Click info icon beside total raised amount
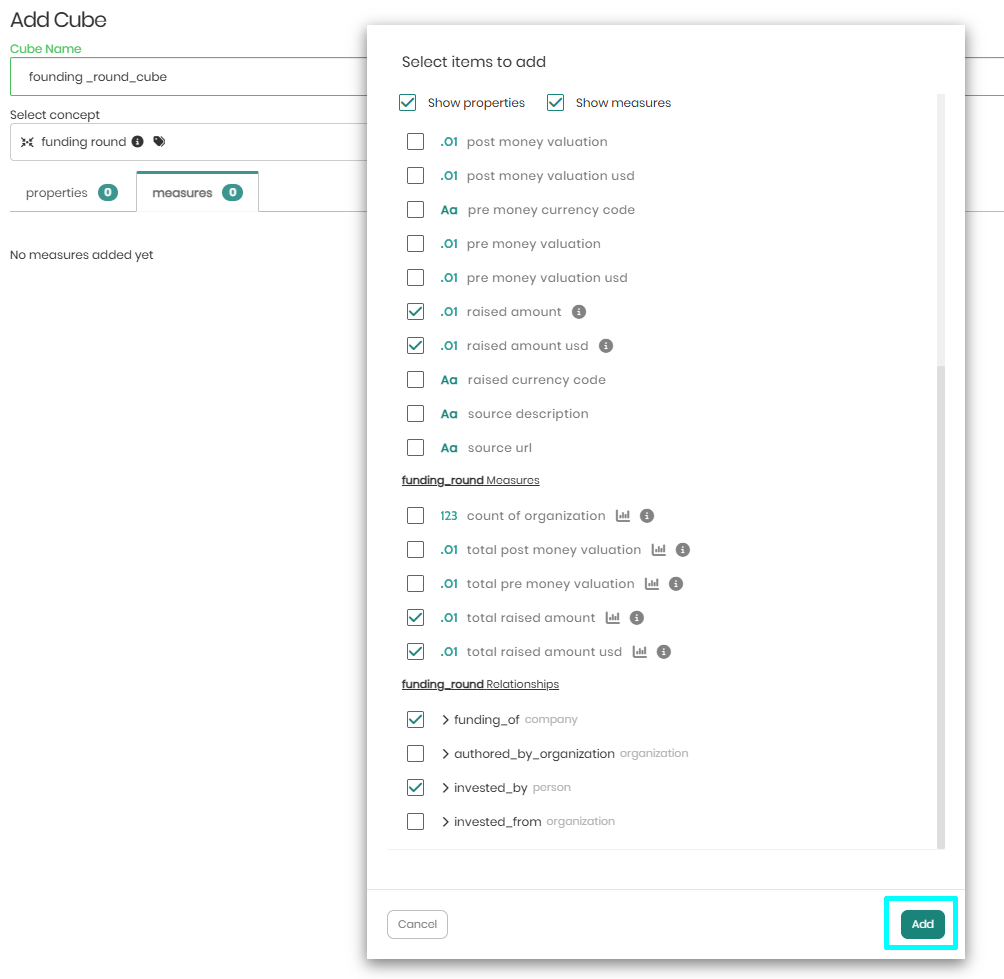The width and height of the screenshot is (1004, 979). (637, 618)
